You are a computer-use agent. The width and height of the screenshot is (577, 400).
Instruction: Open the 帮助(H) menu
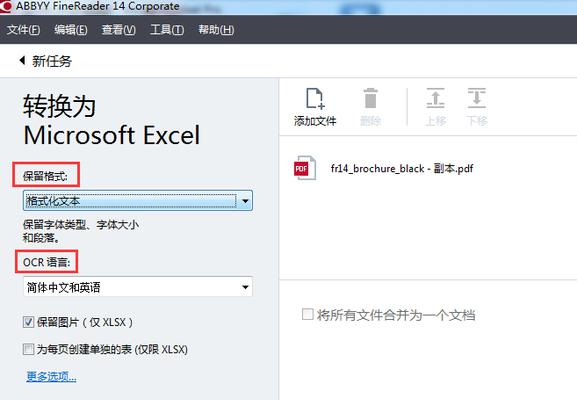tap(216, 29)
